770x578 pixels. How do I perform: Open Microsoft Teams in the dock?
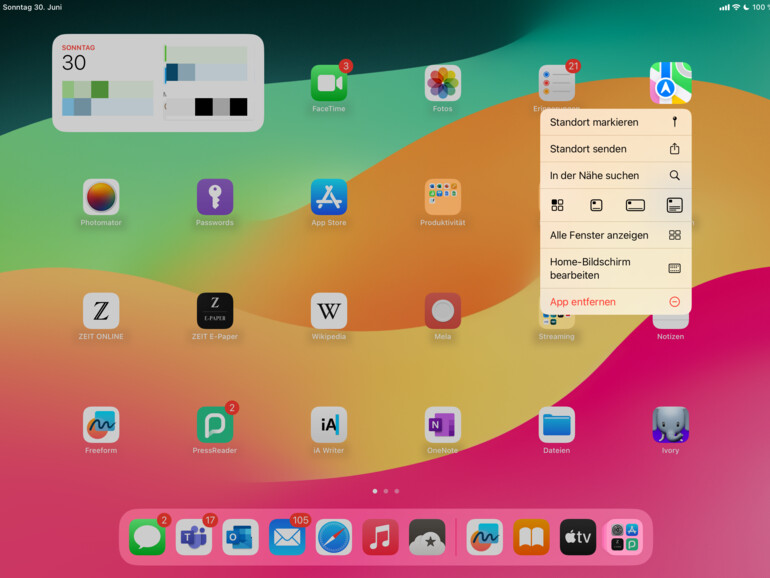[193, 537]
